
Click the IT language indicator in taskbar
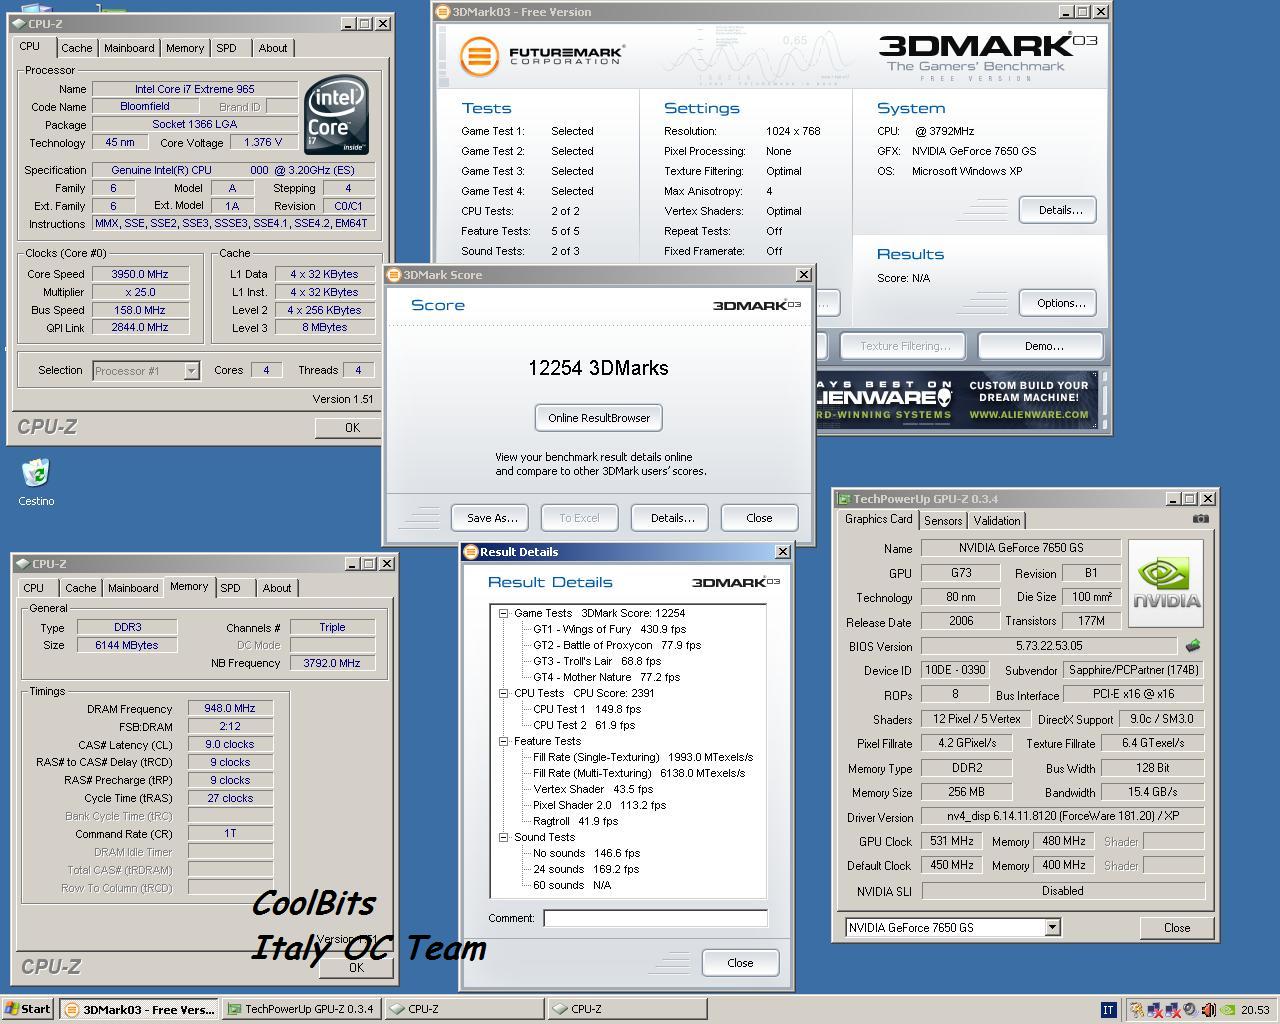pos(1108,1010)
